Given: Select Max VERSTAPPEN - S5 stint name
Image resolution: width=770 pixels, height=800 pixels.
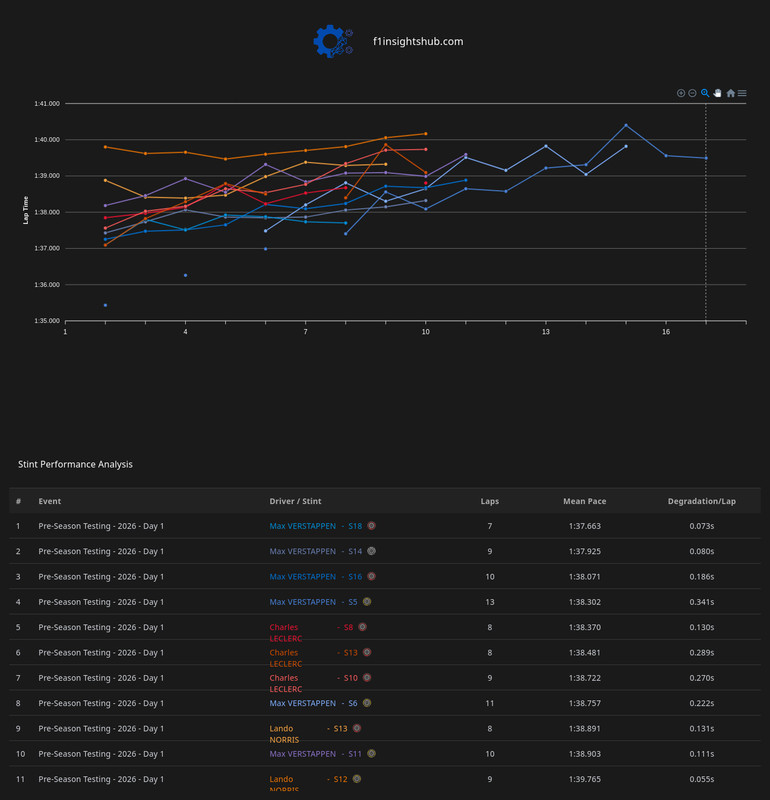Looking at the screenshot, I should tap(313, 602).
